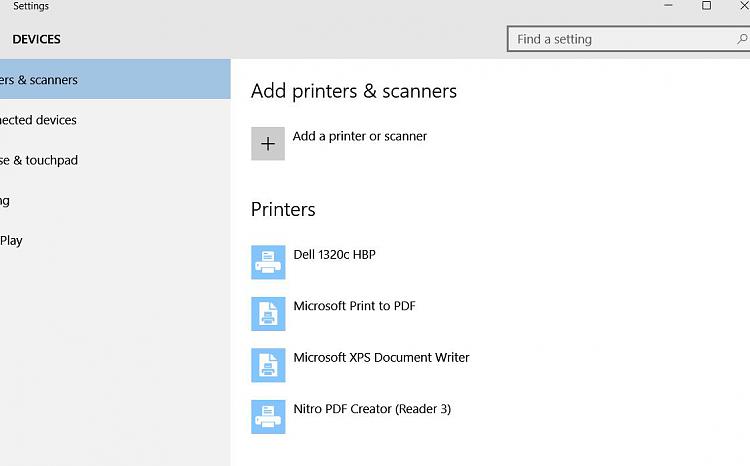Click the Dell 1320c HBP text
The width and height of the screenshot is (750, 466).
[334, 255]
